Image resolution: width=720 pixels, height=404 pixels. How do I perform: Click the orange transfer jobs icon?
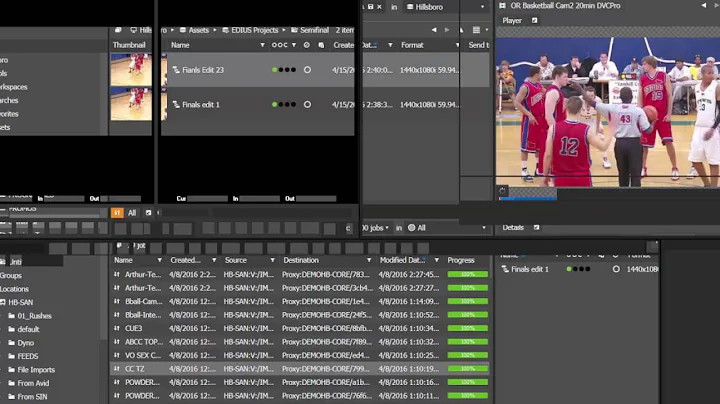pyautogui.click(x=117, y=213)
